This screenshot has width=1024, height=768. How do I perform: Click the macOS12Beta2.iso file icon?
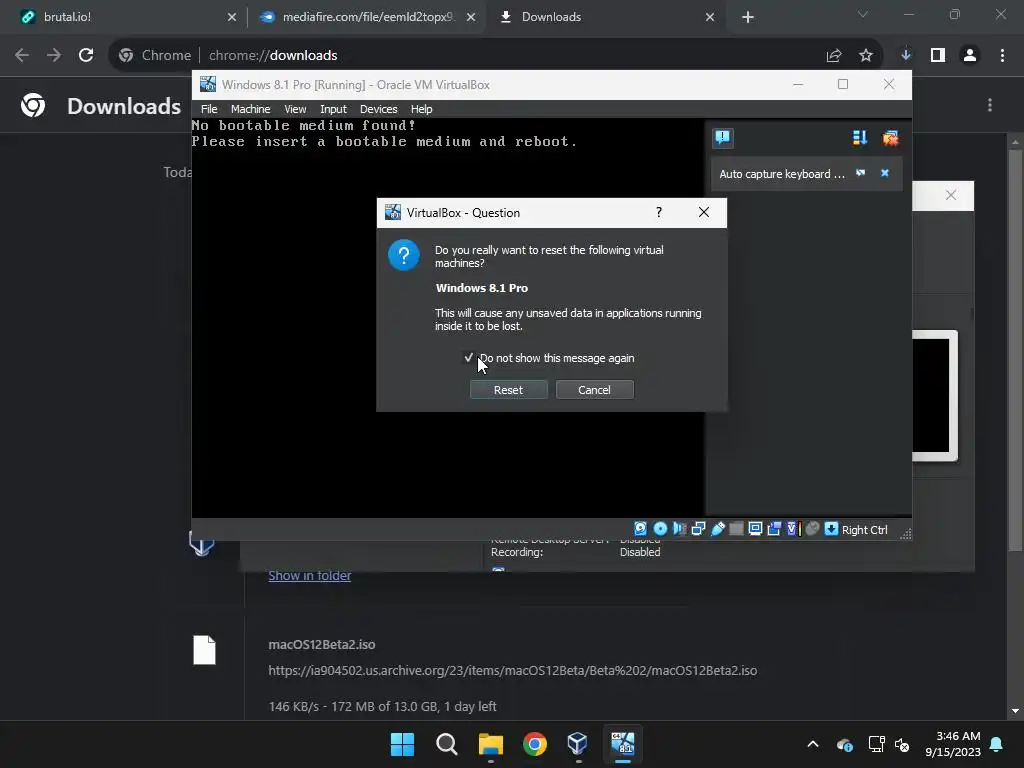click(204, 650)
